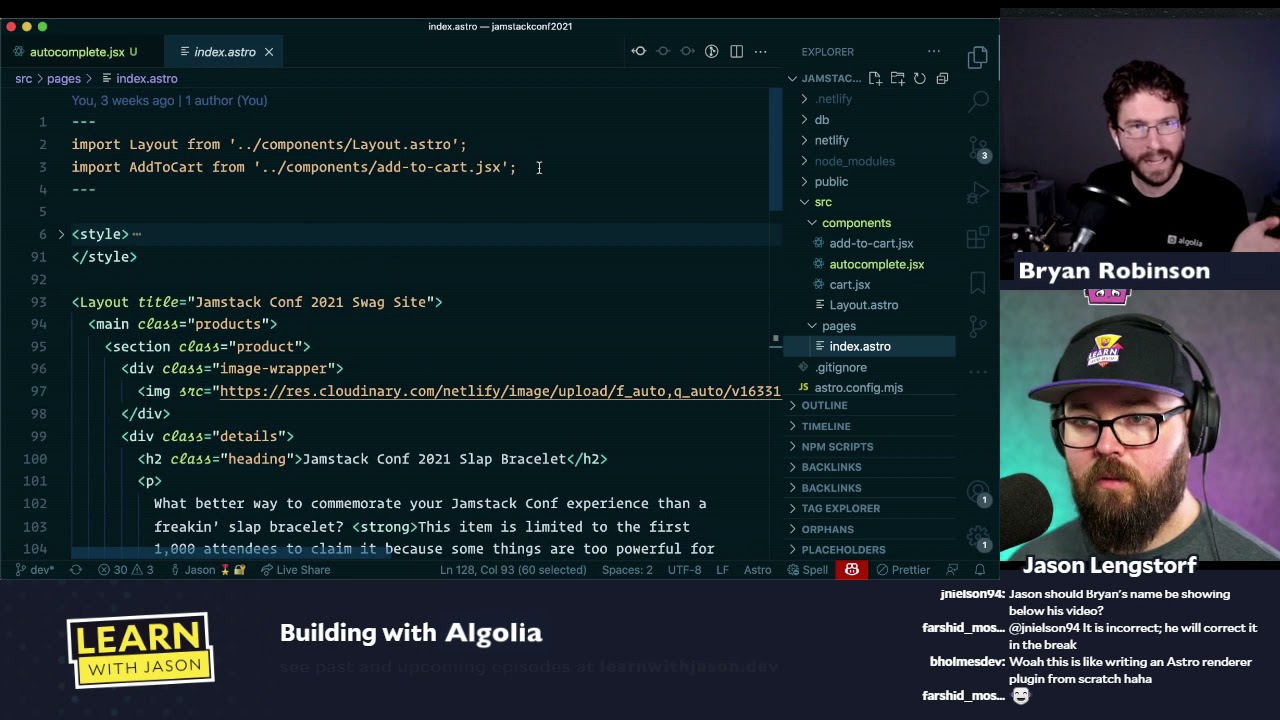Select cart.jsx in the file tree
Image resolution: width=1280 pixels, height=720 pixels.
coord(849,284)
